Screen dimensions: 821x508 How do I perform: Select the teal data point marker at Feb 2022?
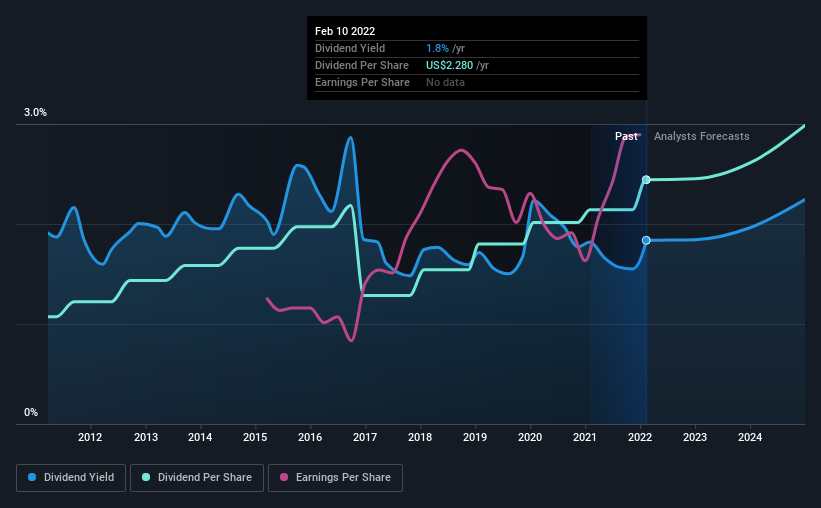(x=646, y=180)
